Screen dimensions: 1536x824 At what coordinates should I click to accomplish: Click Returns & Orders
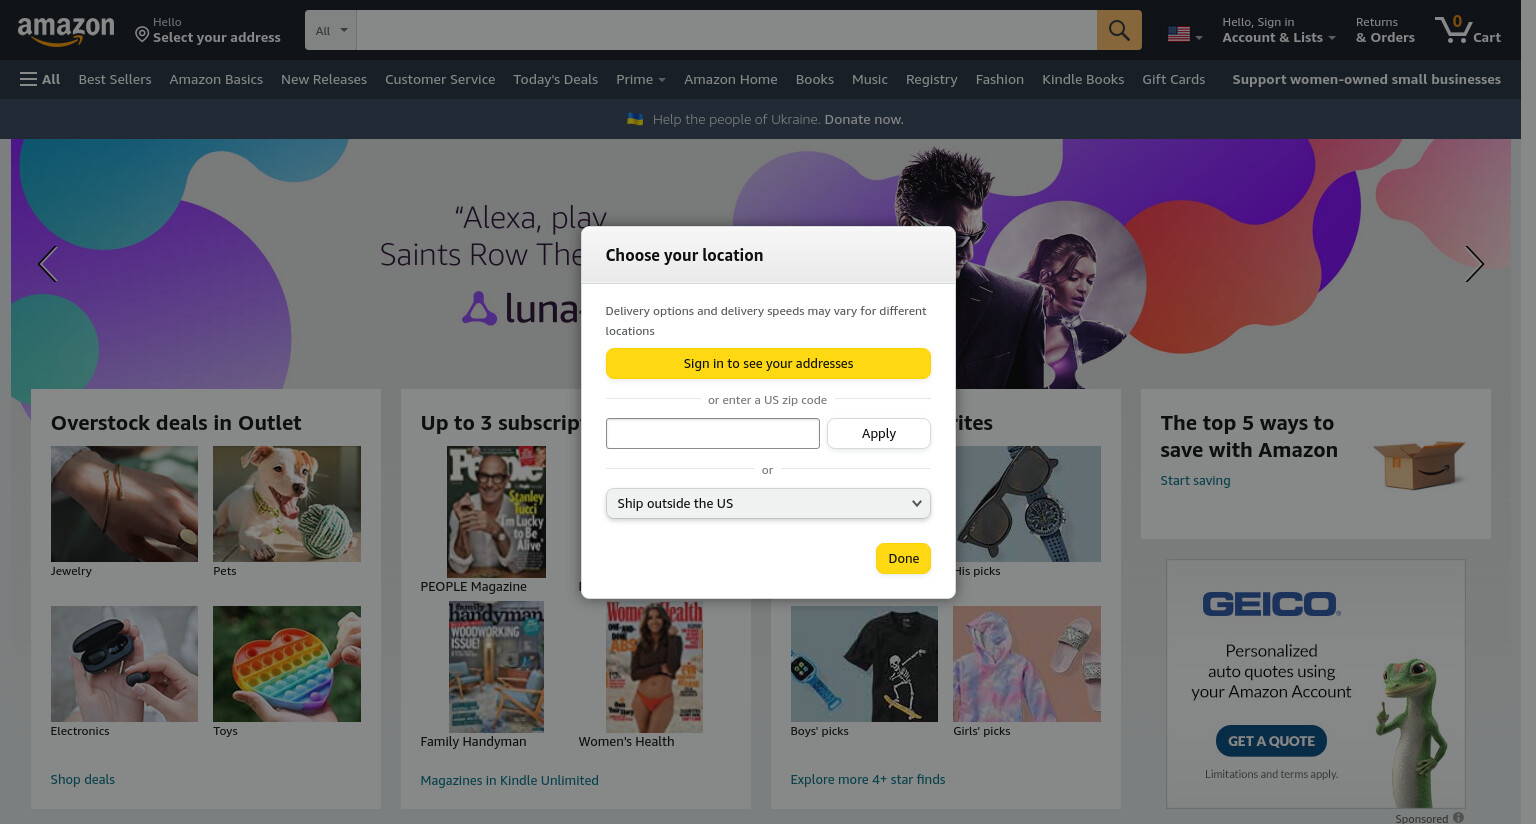click(1385, 30)
